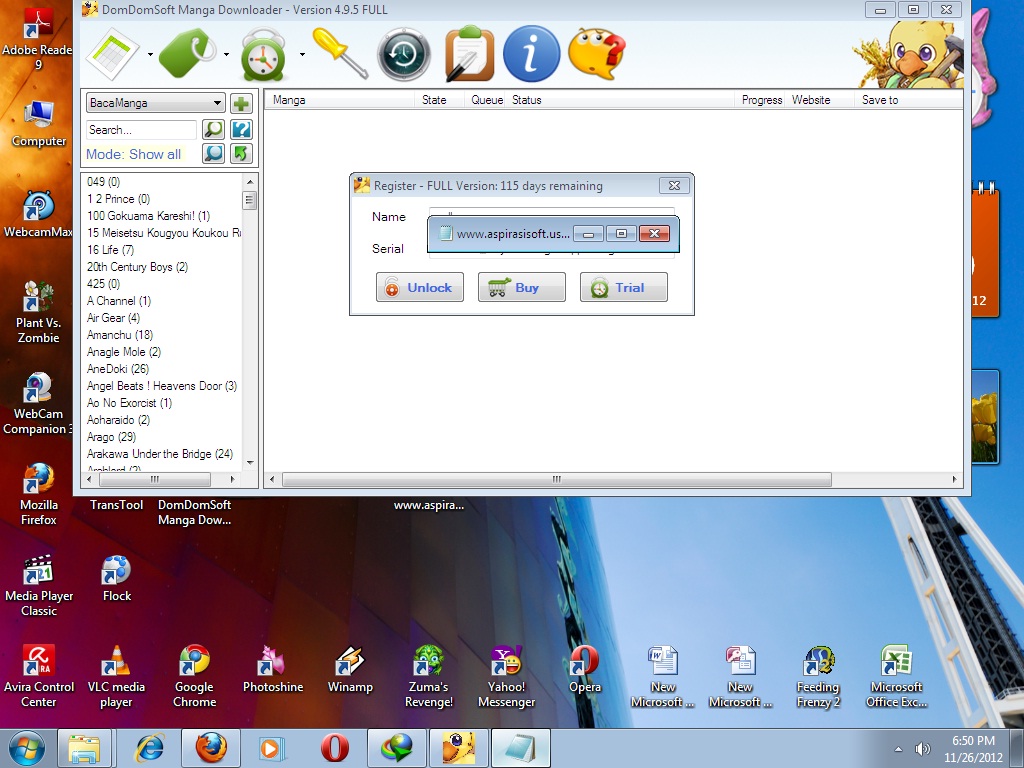Open Yahoo! Messenger desktop shortcut
1024x768 pixels.
point(506,677)
